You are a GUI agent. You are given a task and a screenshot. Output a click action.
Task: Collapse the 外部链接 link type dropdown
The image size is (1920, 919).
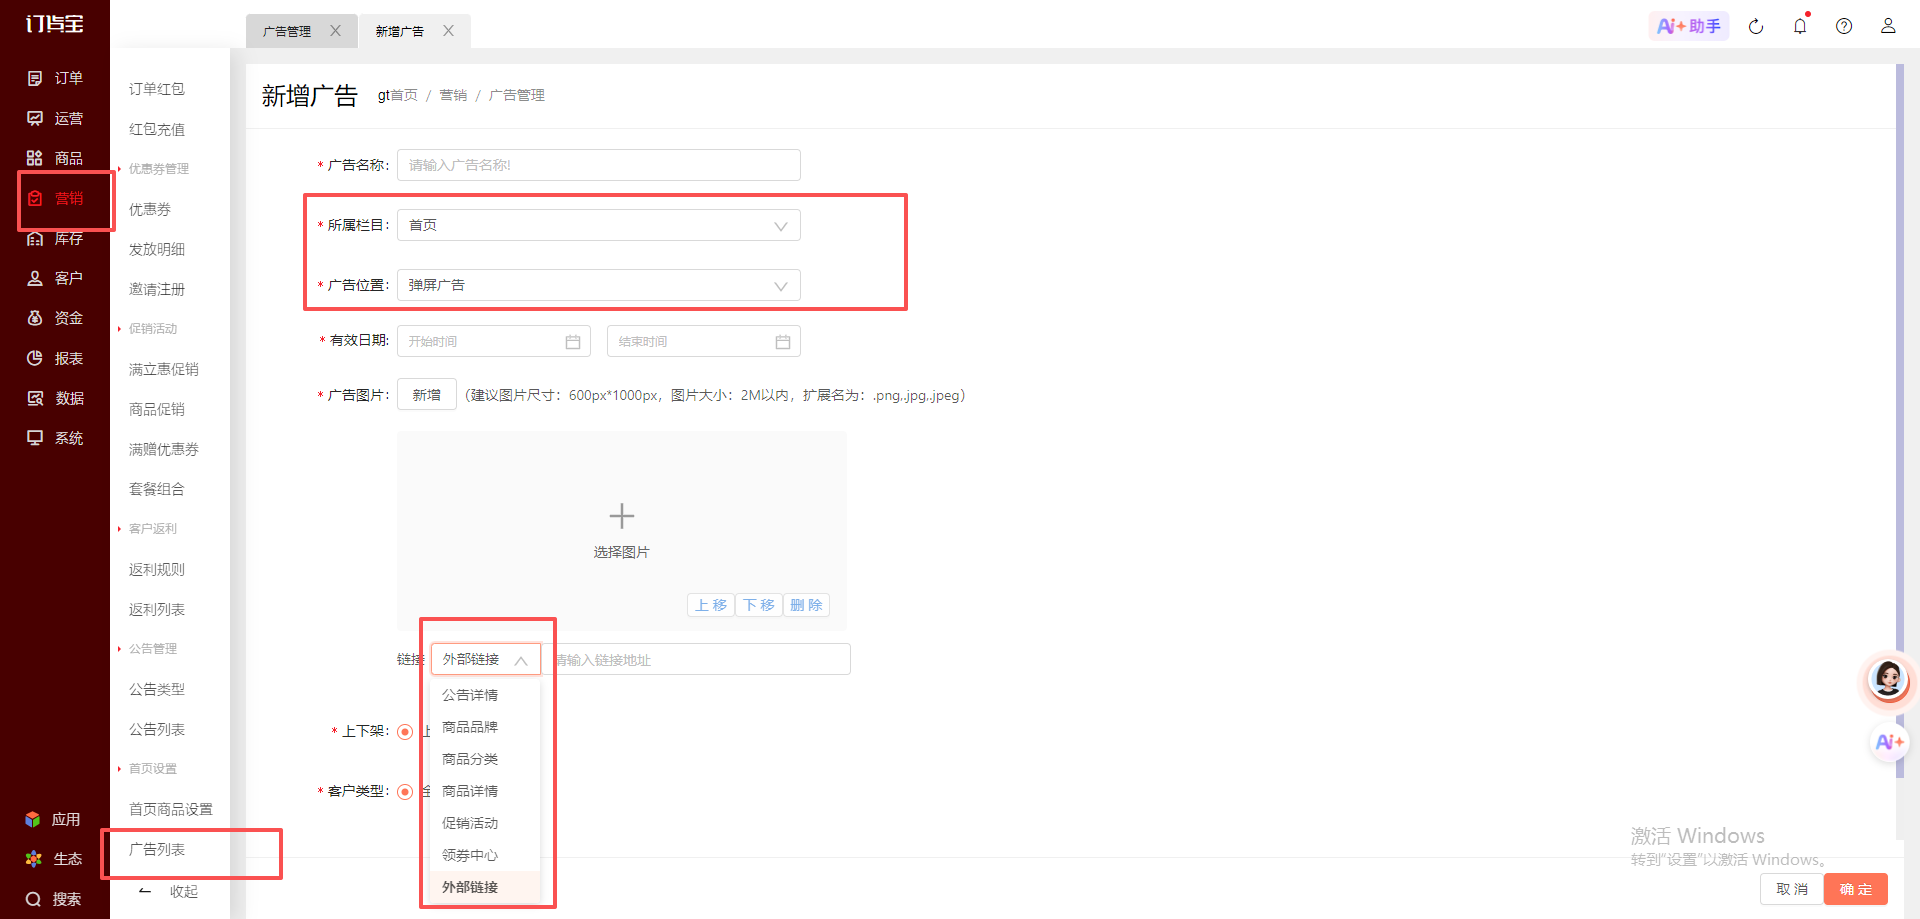click(x=486, y=659)
